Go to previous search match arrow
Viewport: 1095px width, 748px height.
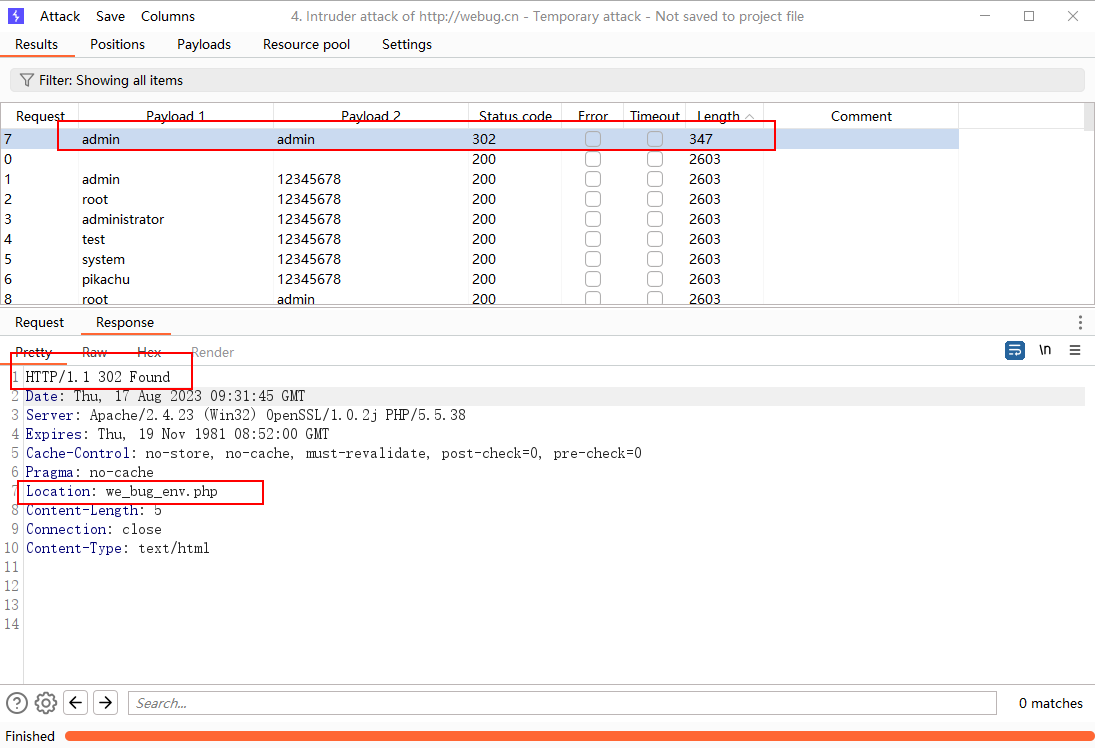[x=75, y=703]
